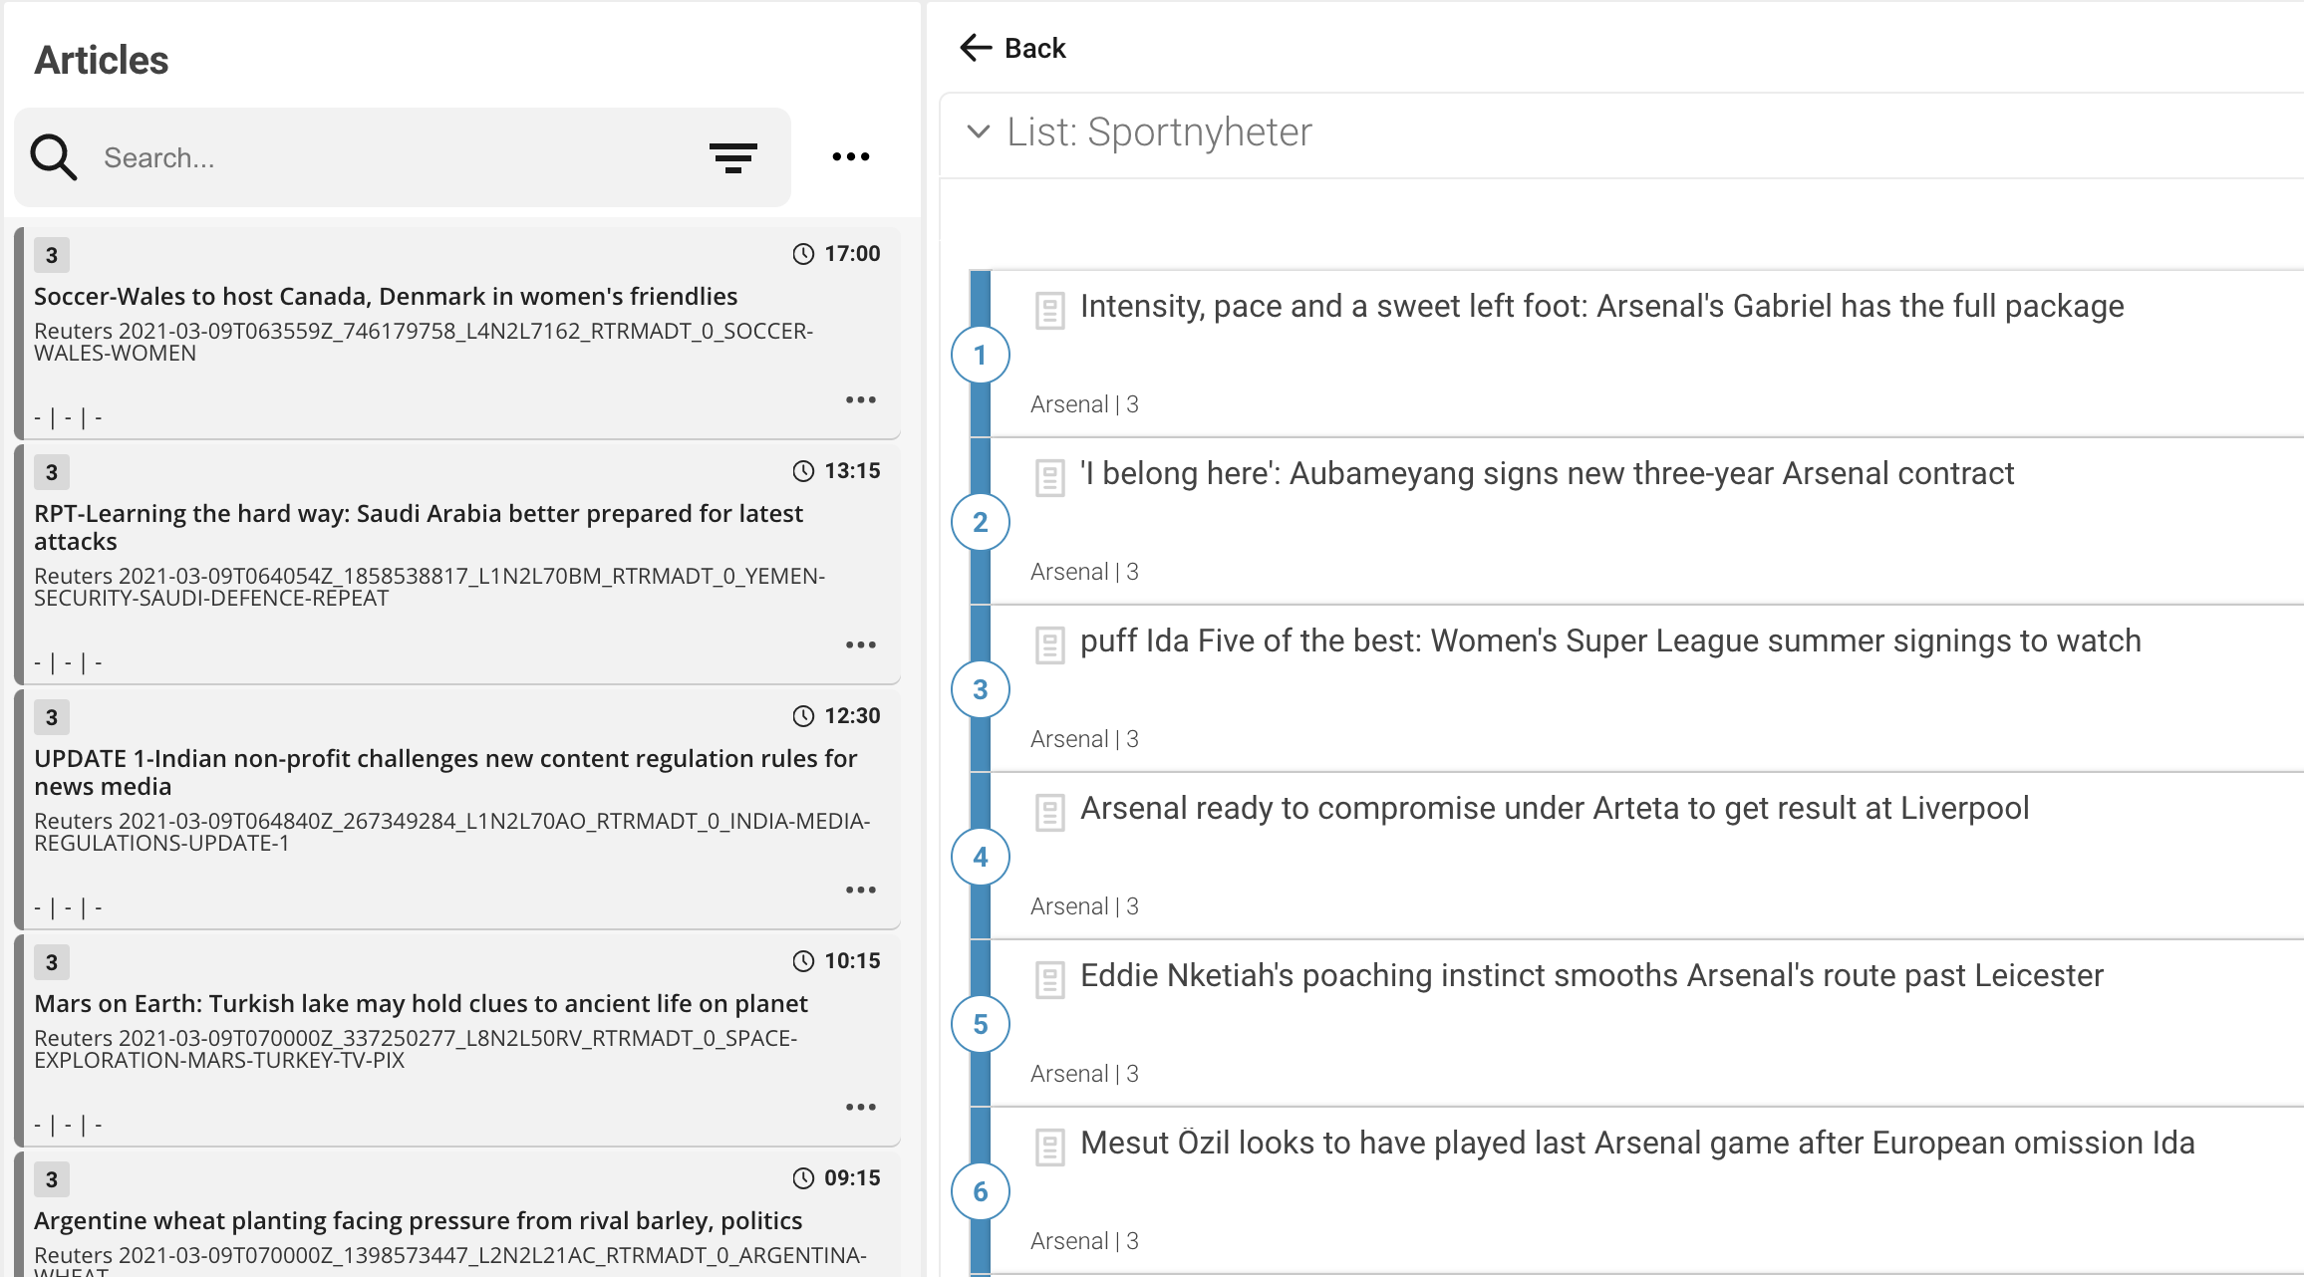Select position marker number 6

click(980, 1192)
